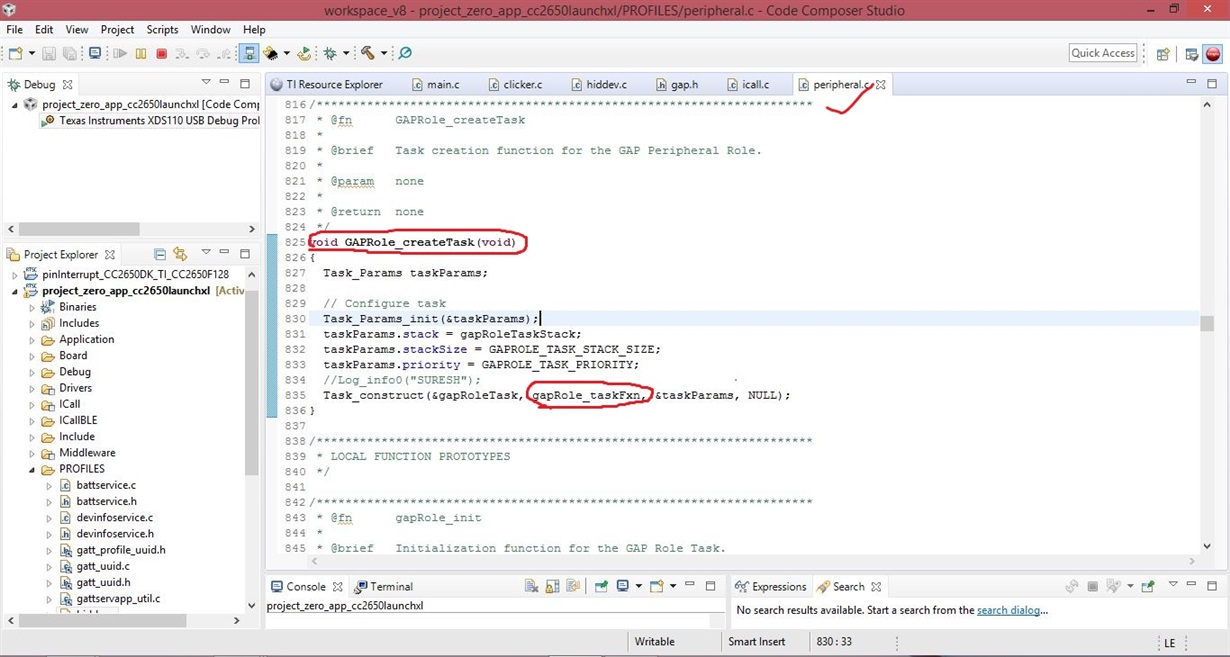Open the Flash dropdown arrow
The width and height of the screenshot is (1230, 657).
click(286, 53)
